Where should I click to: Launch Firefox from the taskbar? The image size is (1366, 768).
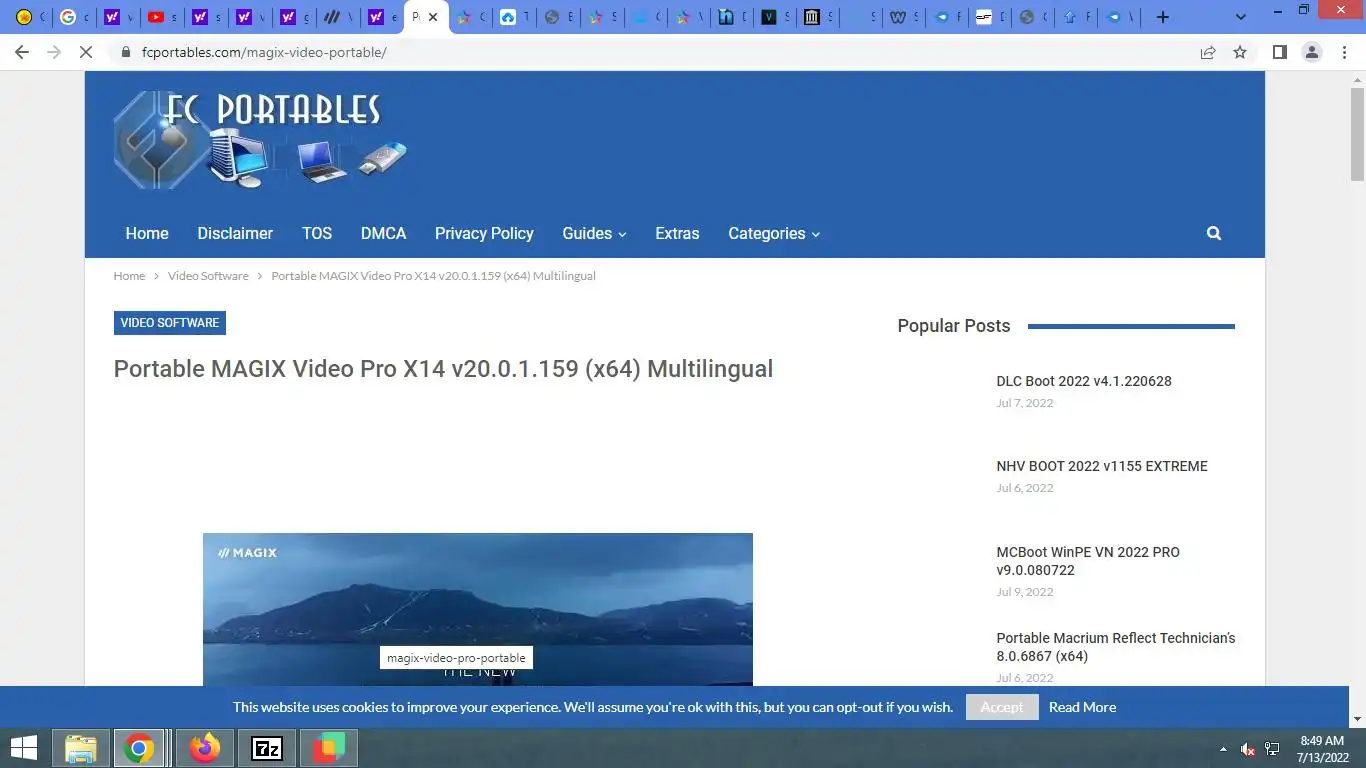(x=205, y=748)
